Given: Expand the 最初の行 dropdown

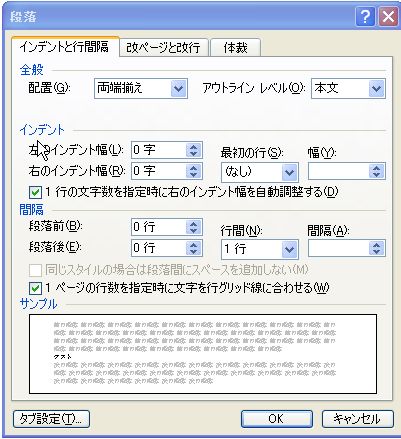Looking at the screenshot, I should pos(289,172).
